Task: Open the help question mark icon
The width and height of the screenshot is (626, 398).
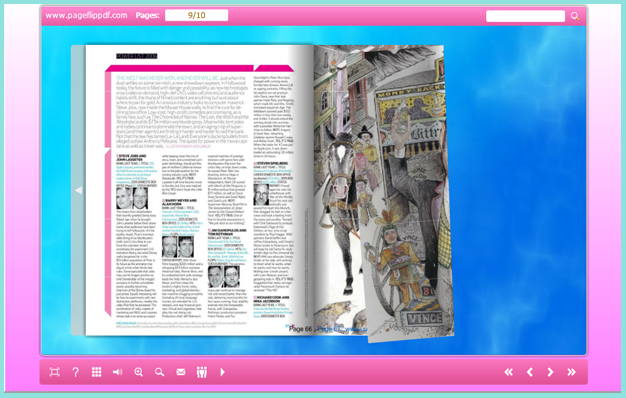Action: click(75, 372)
